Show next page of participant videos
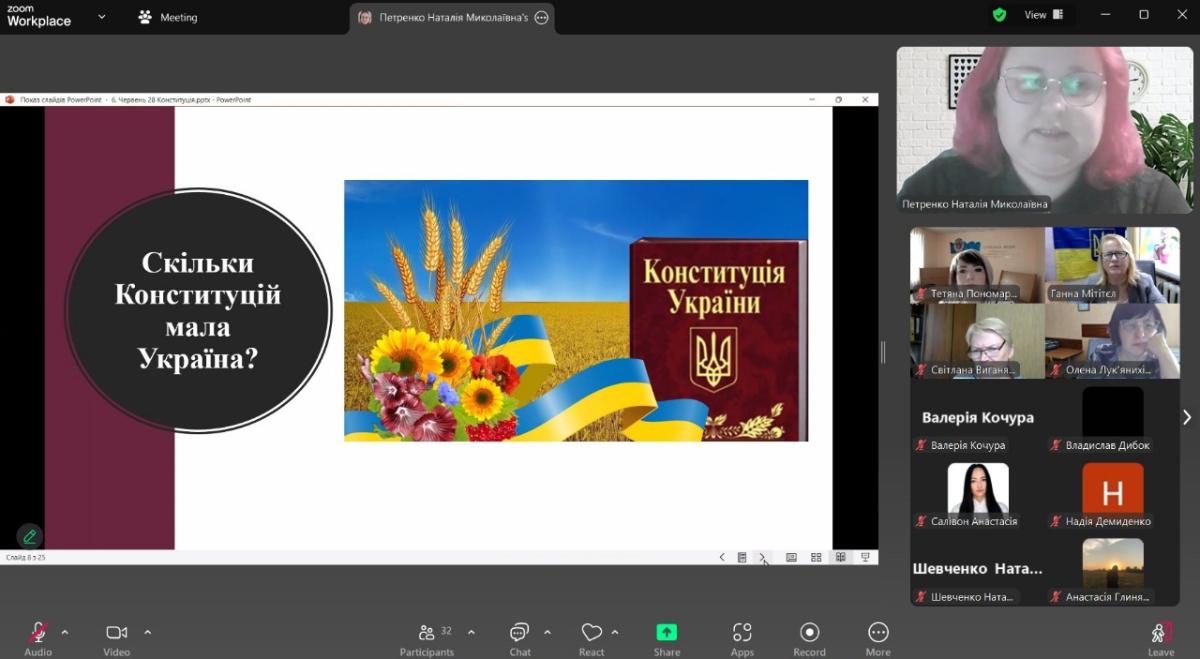This screenshot has width=1200, height=659. 1187,417
